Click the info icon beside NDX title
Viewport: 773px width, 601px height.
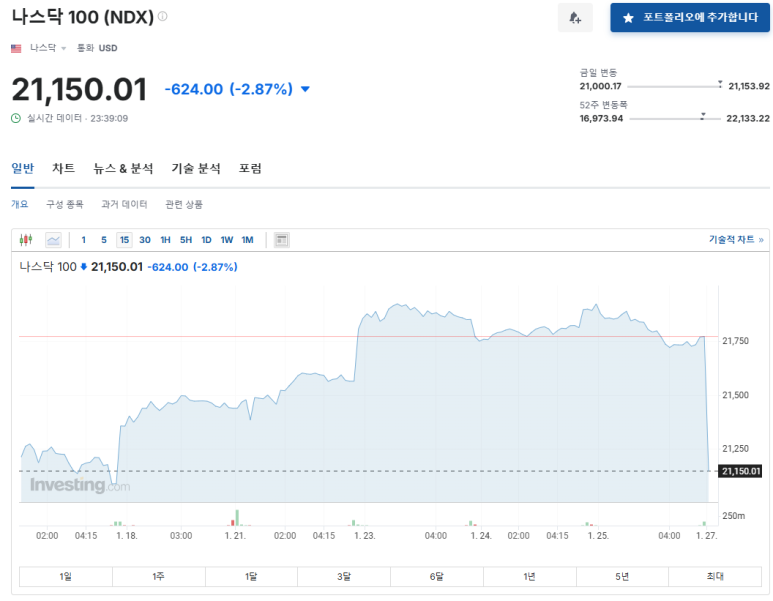pos(162,17)
